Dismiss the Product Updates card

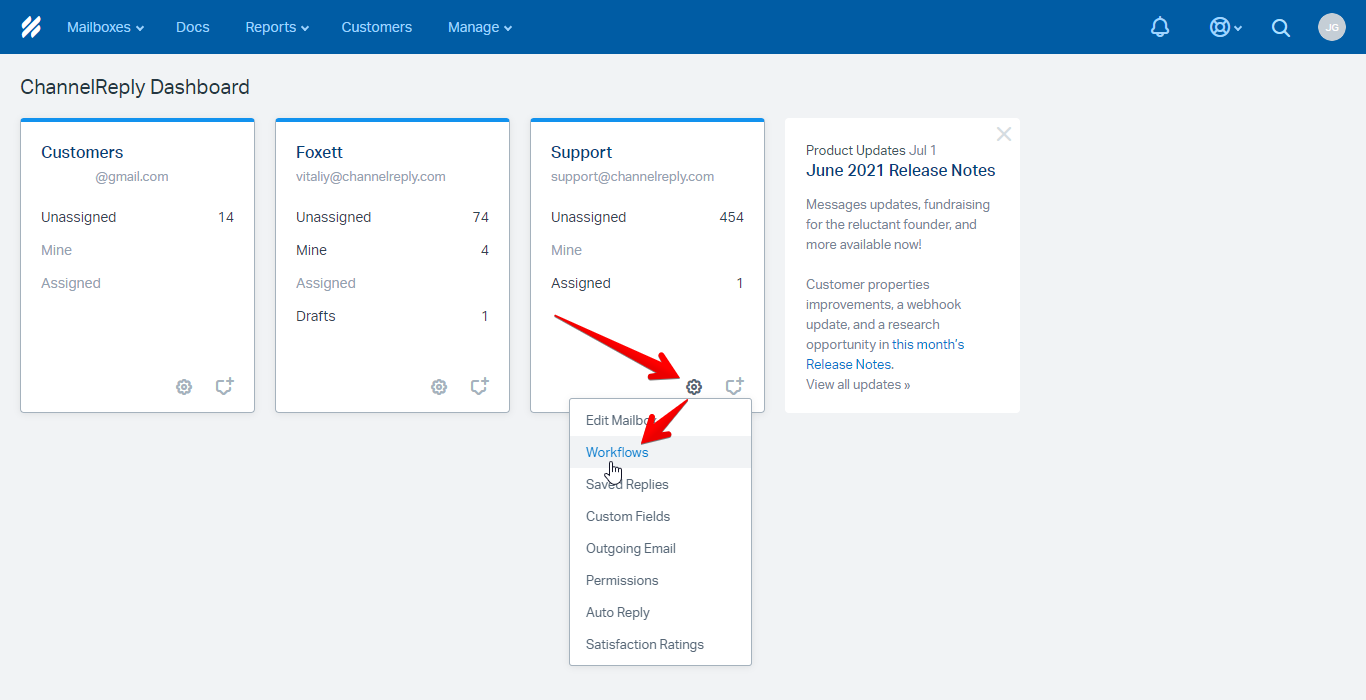(1004, 134)
